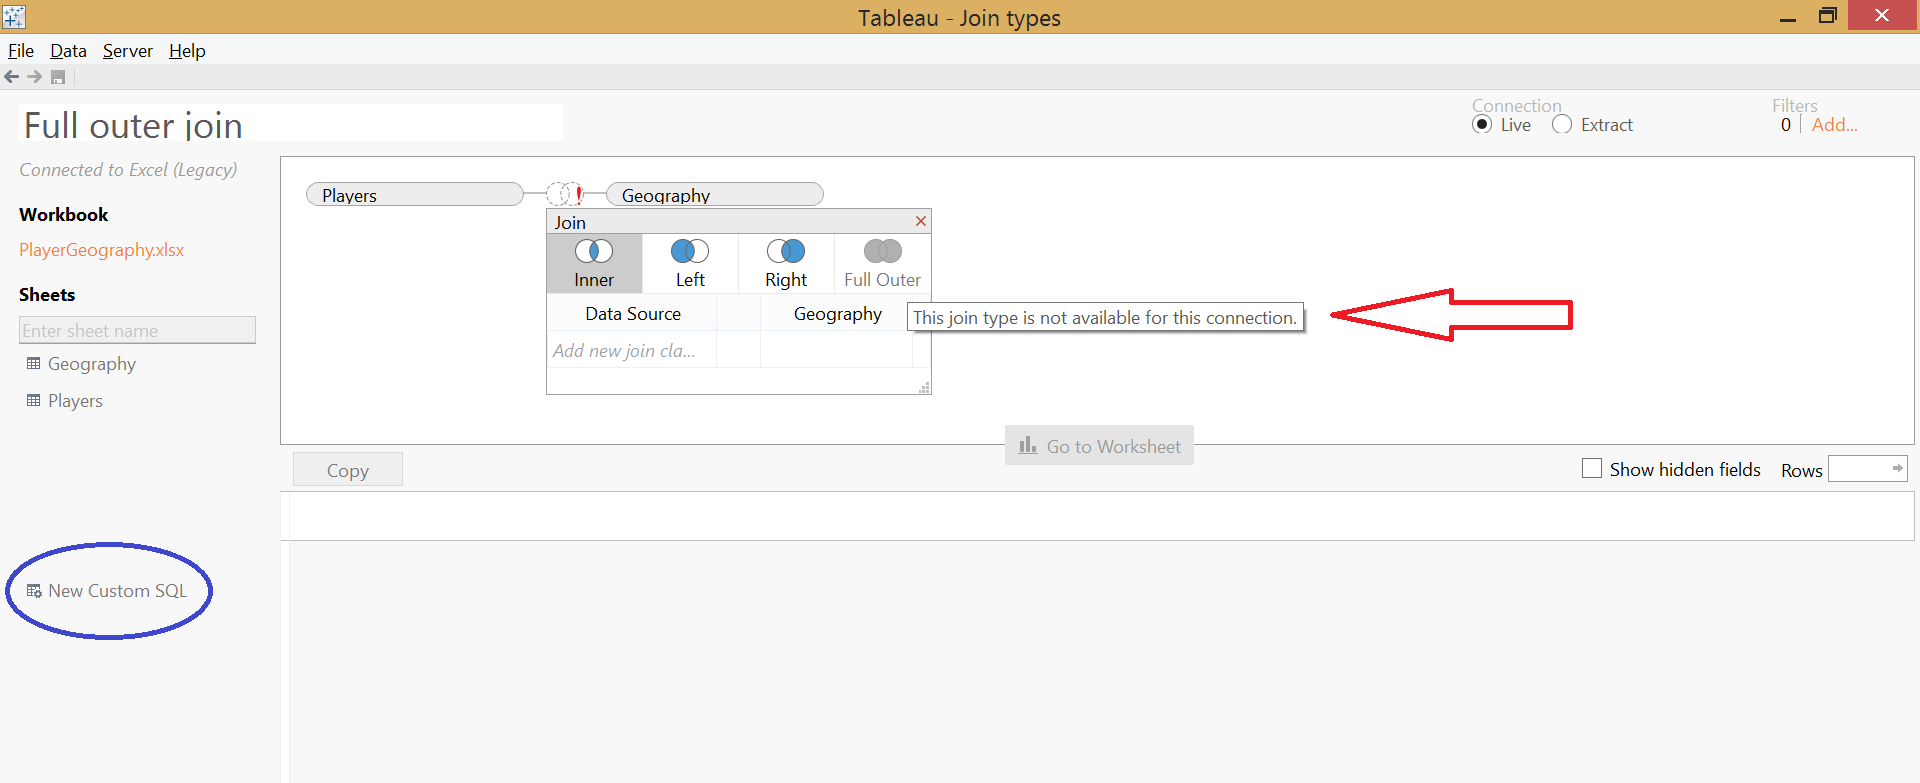Viewport: 1920px width, 783px height.
Task: Open the Rows count dropdown
Action: [x=1867, y=468]
